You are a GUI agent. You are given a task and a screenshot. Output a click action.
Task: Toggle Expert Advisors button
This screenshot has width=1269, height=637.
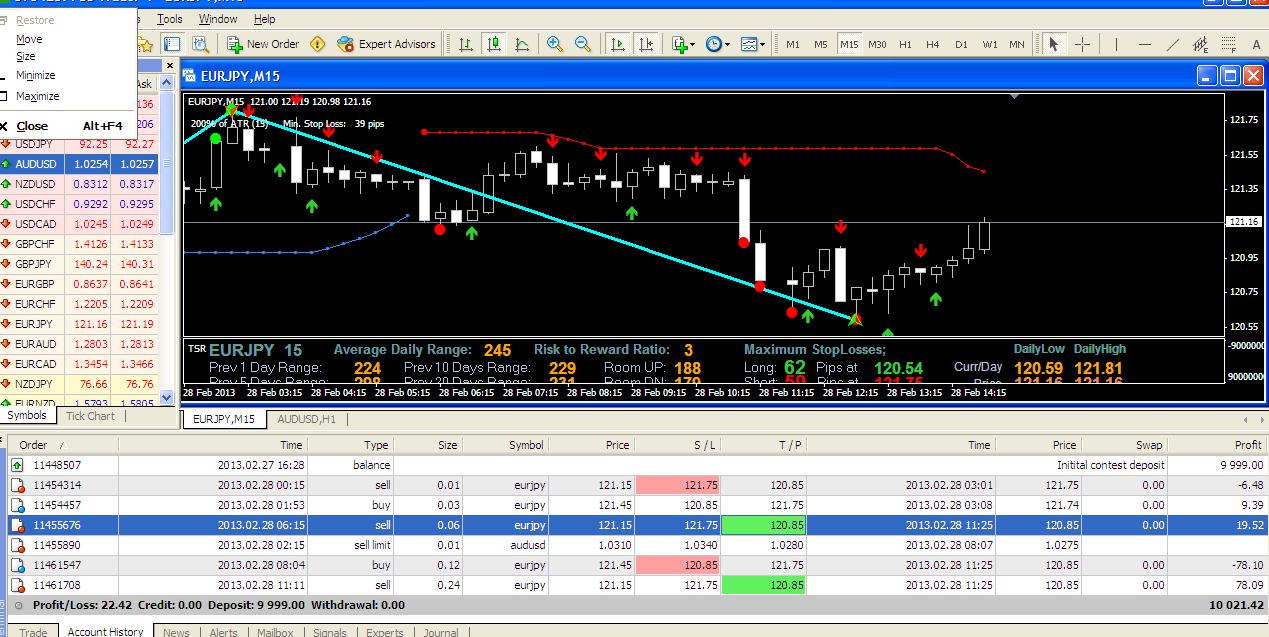387,44
